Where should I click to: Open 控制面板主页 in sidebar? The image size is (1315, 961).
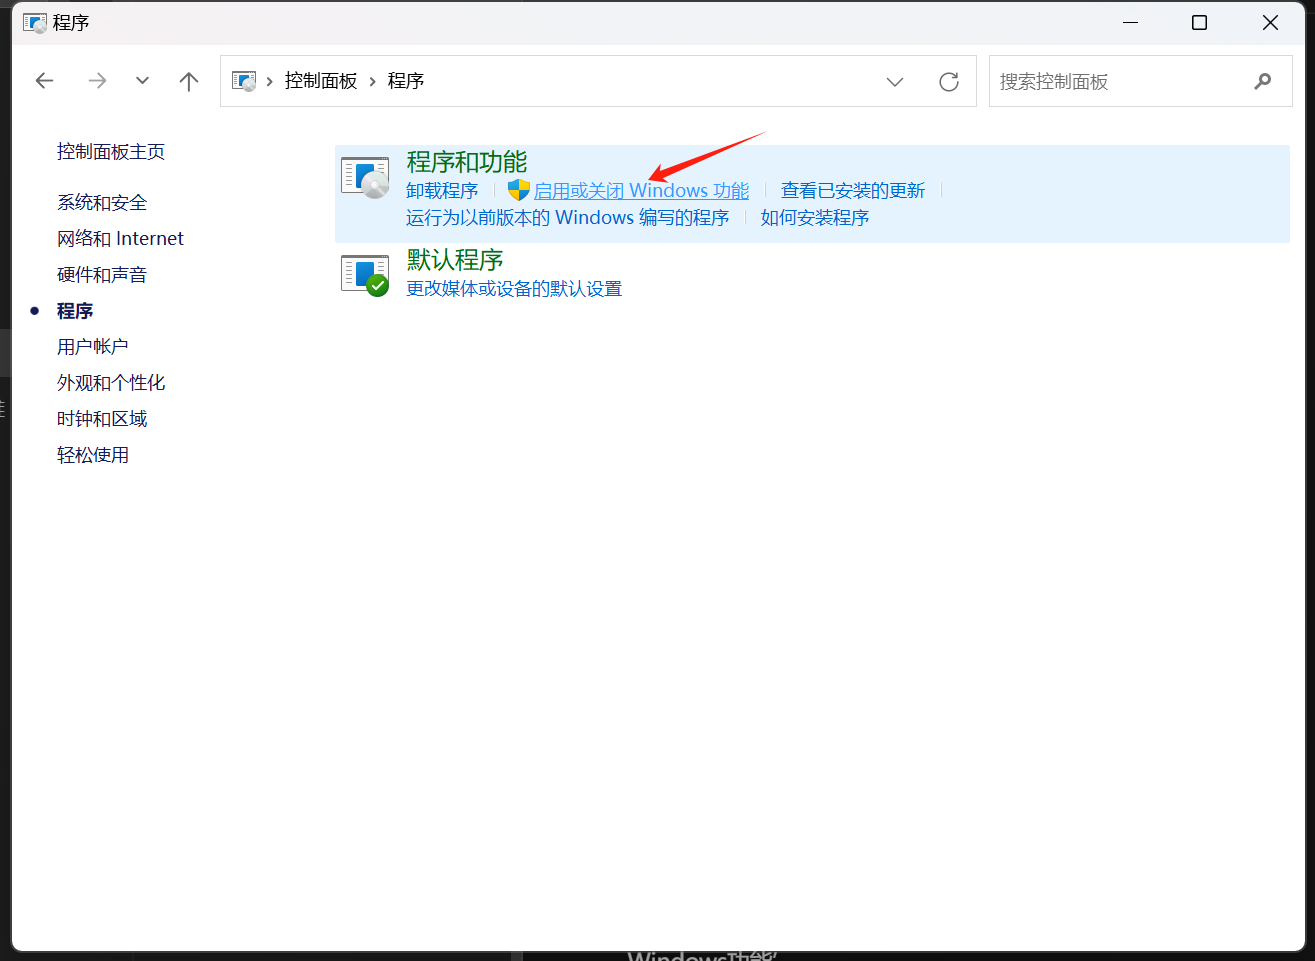111,152
